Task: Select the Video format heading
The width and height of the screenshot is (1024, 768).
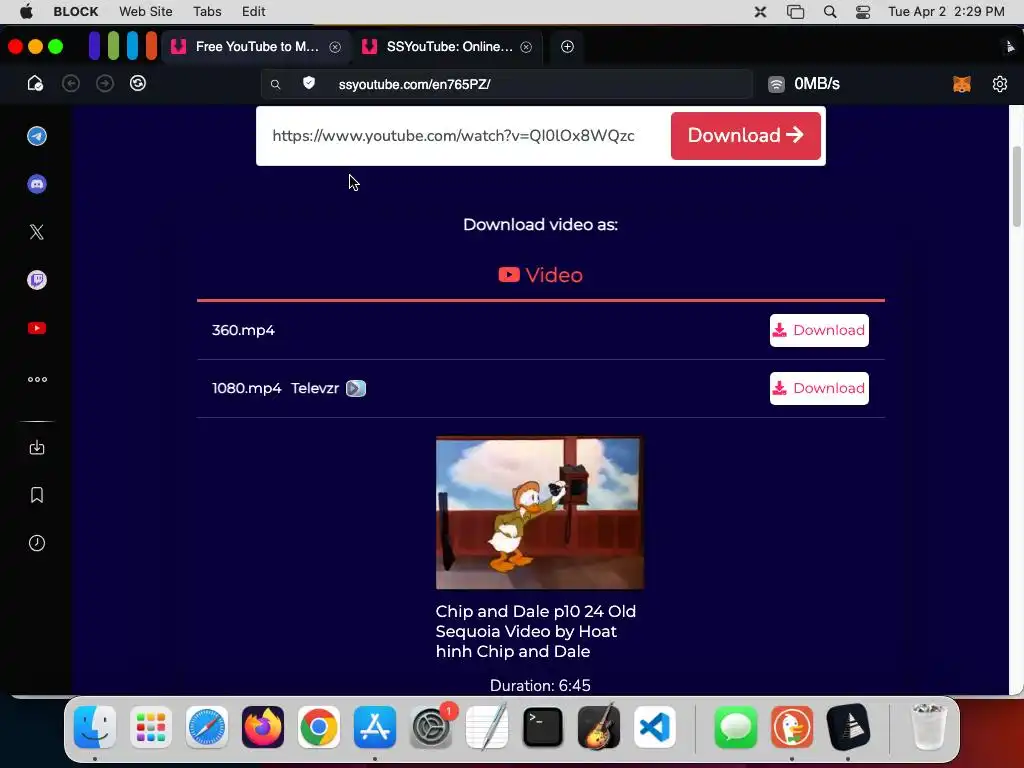Action: pos(541,275)
